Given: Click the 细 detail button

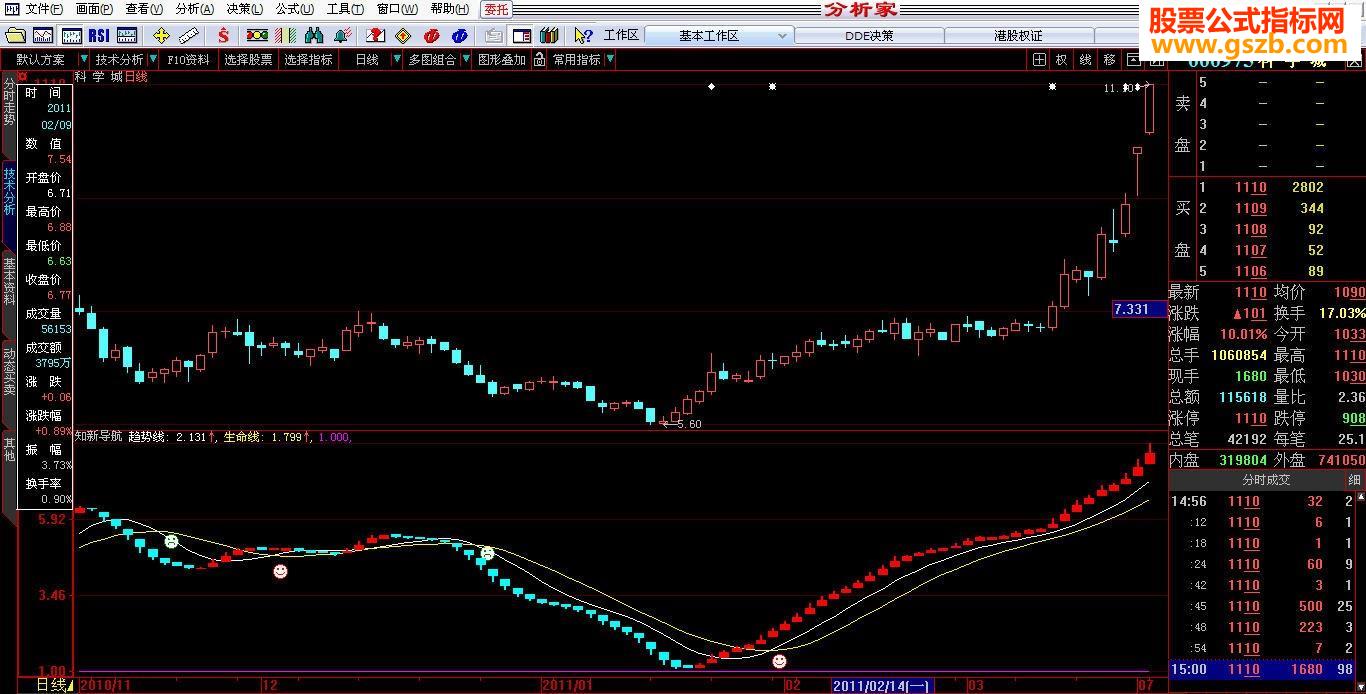Looking at the screenshot, I should click(x=1355, y=480).
